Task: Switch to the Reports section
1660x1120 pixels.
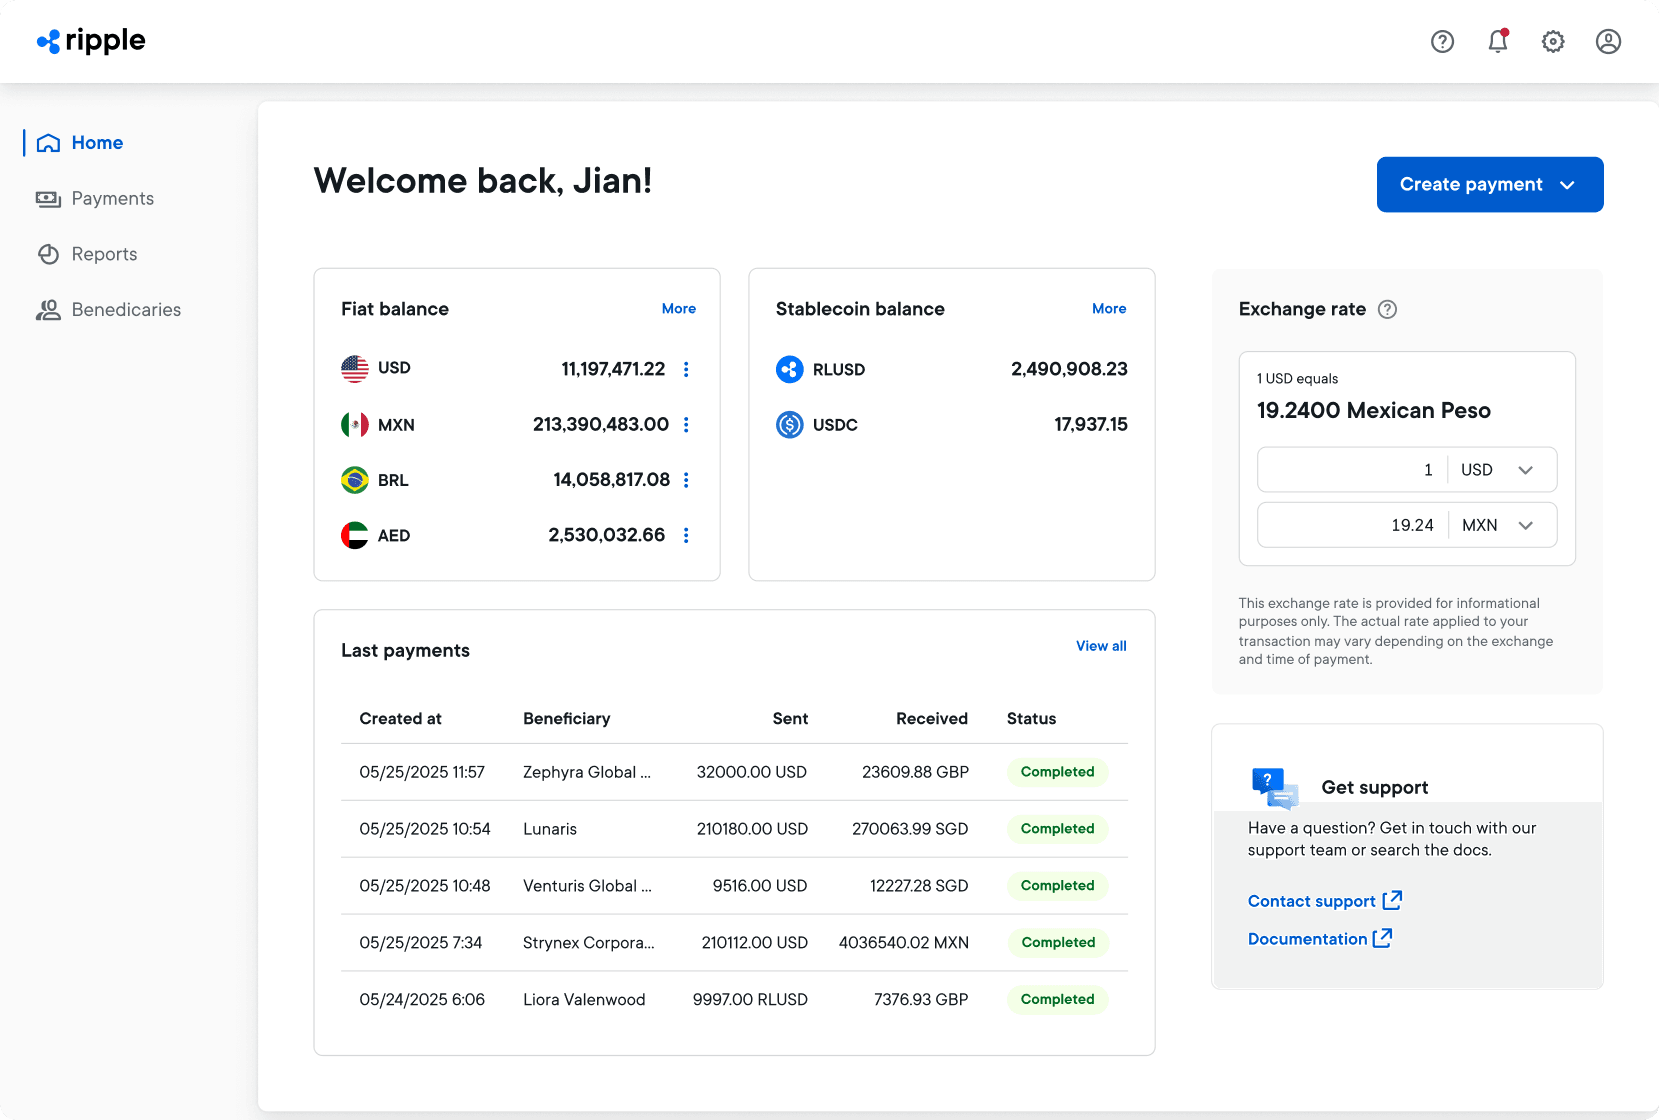Action: 103,254
